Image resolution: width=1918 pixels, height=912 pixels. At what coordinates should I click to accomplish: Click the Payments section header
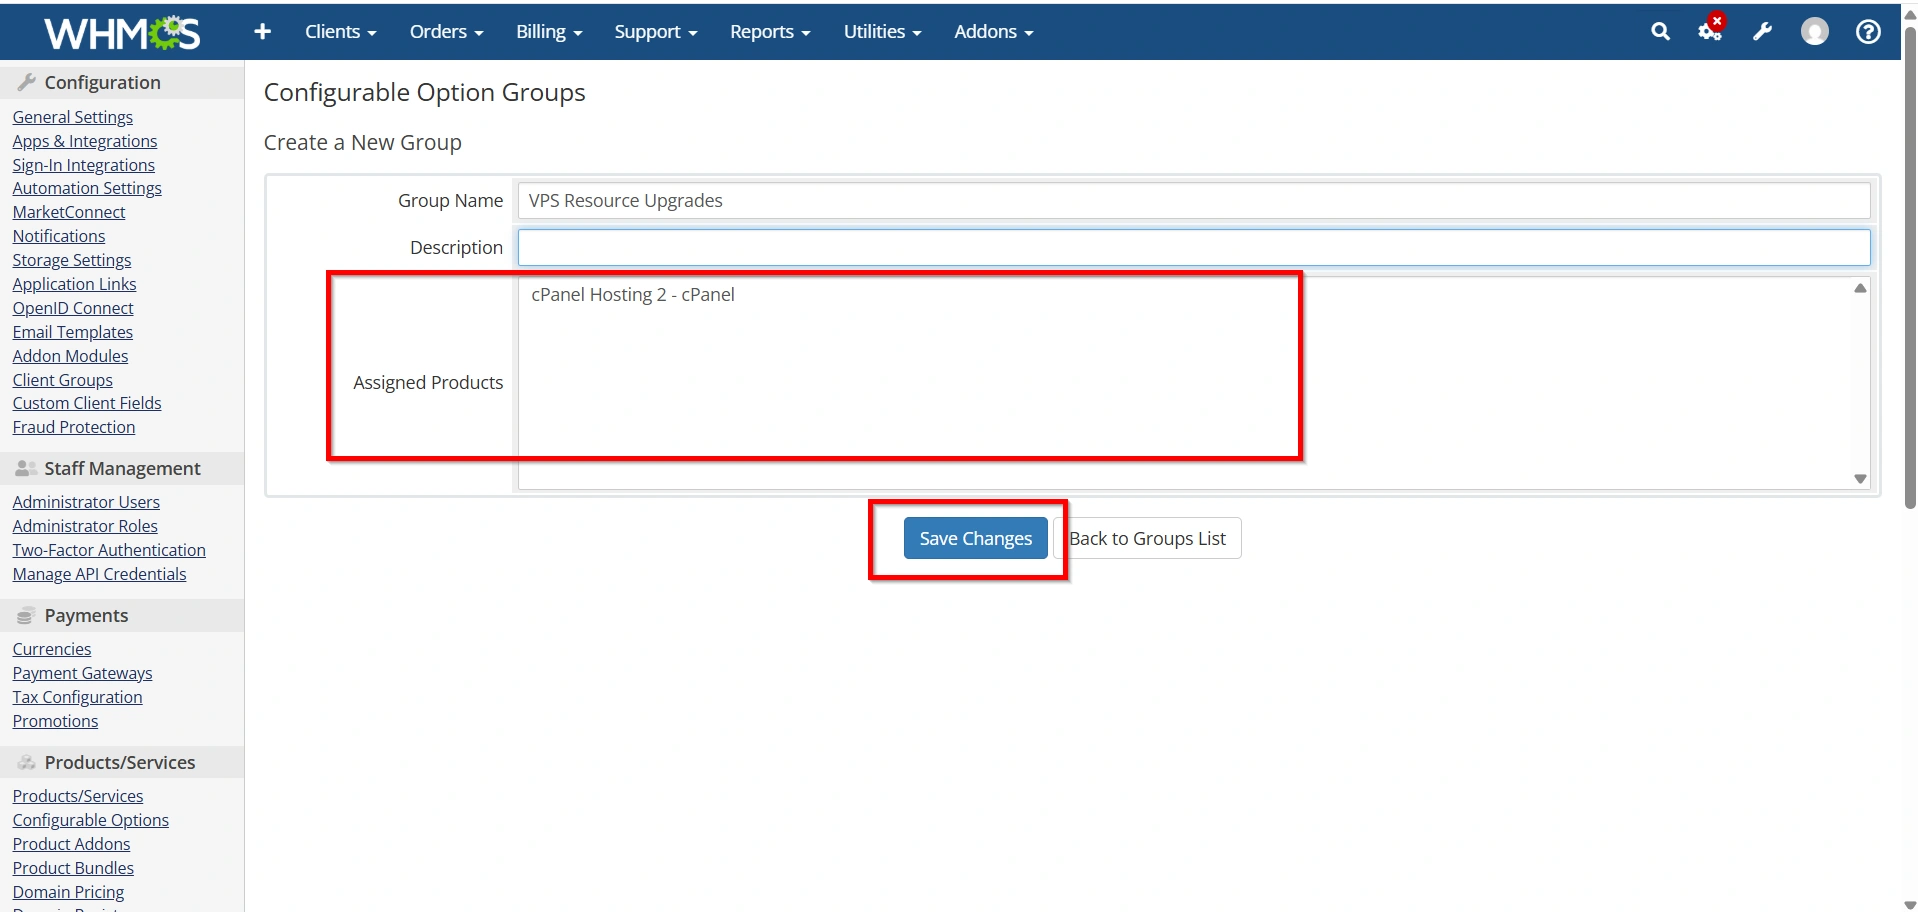(x=122, y=615)
